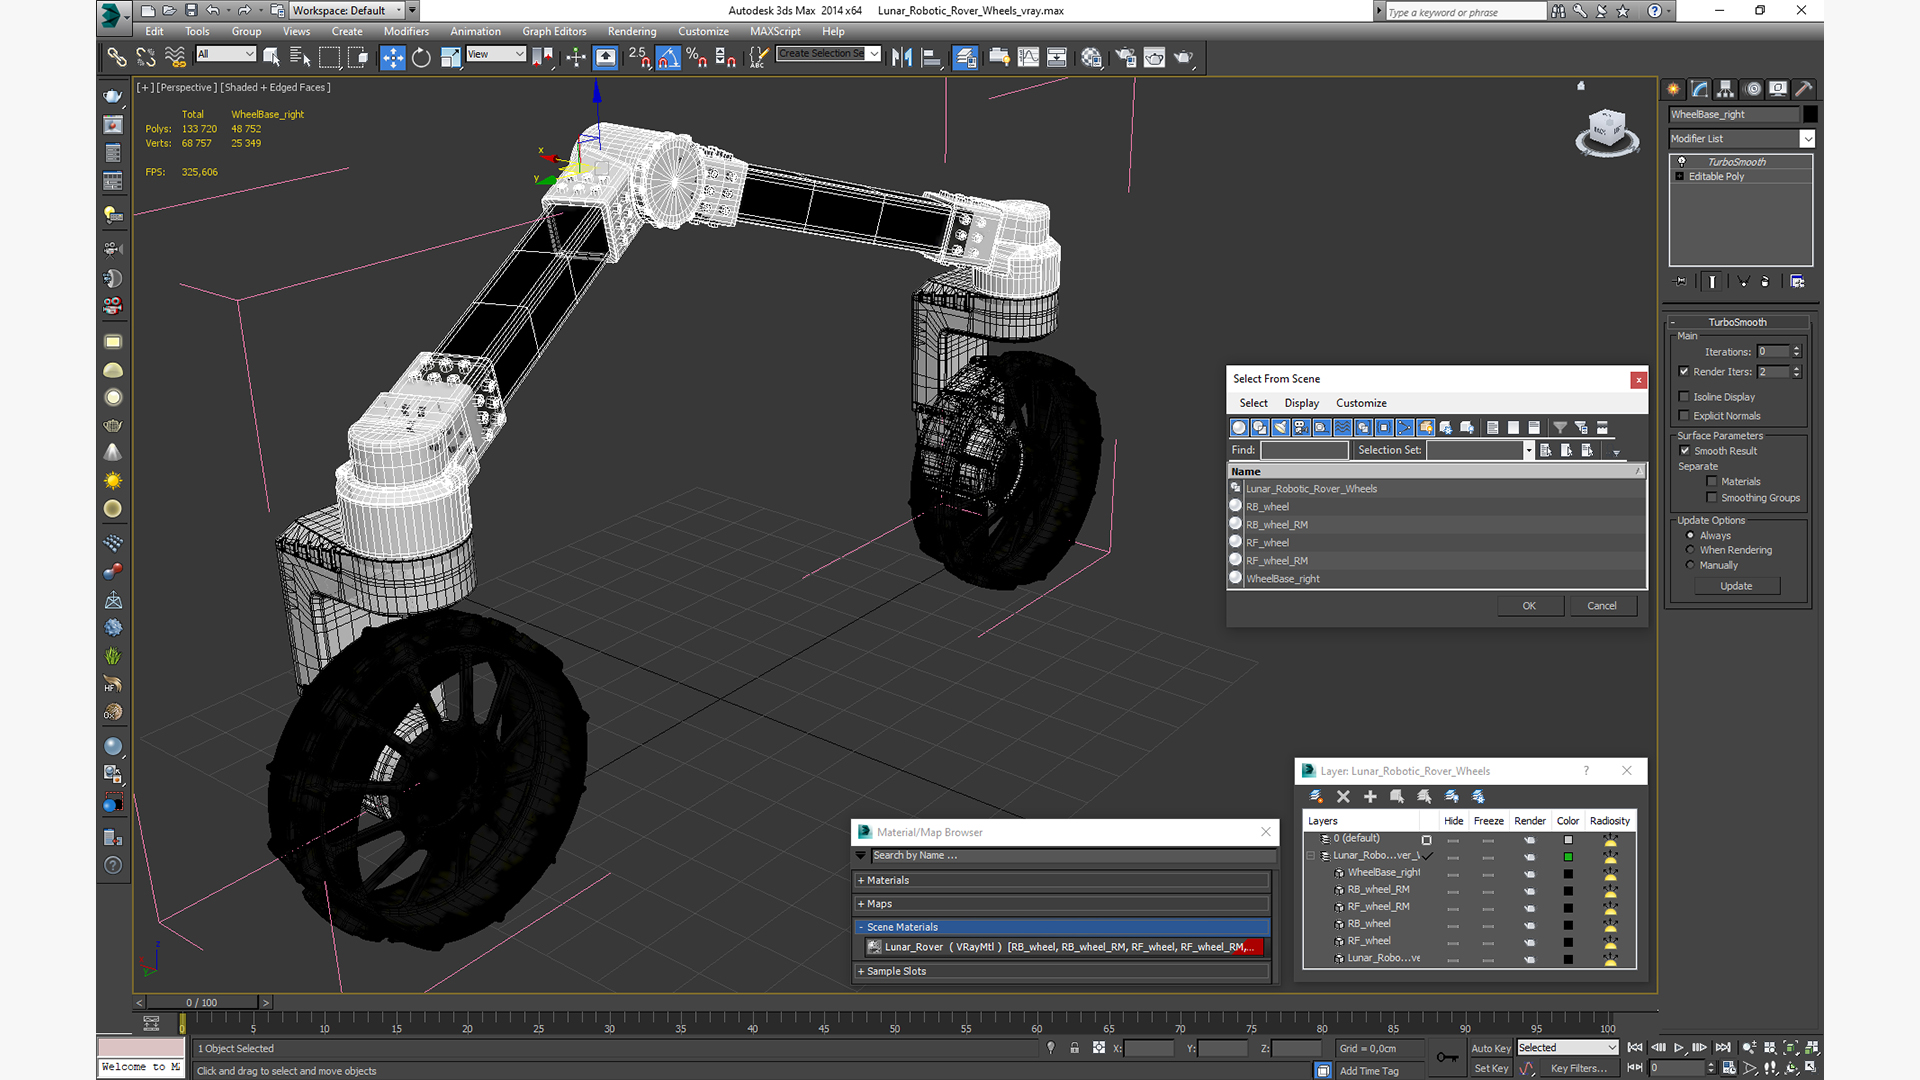
Task: Toggle Percent Snap in the main toolbar
Action: pos(697,58)
